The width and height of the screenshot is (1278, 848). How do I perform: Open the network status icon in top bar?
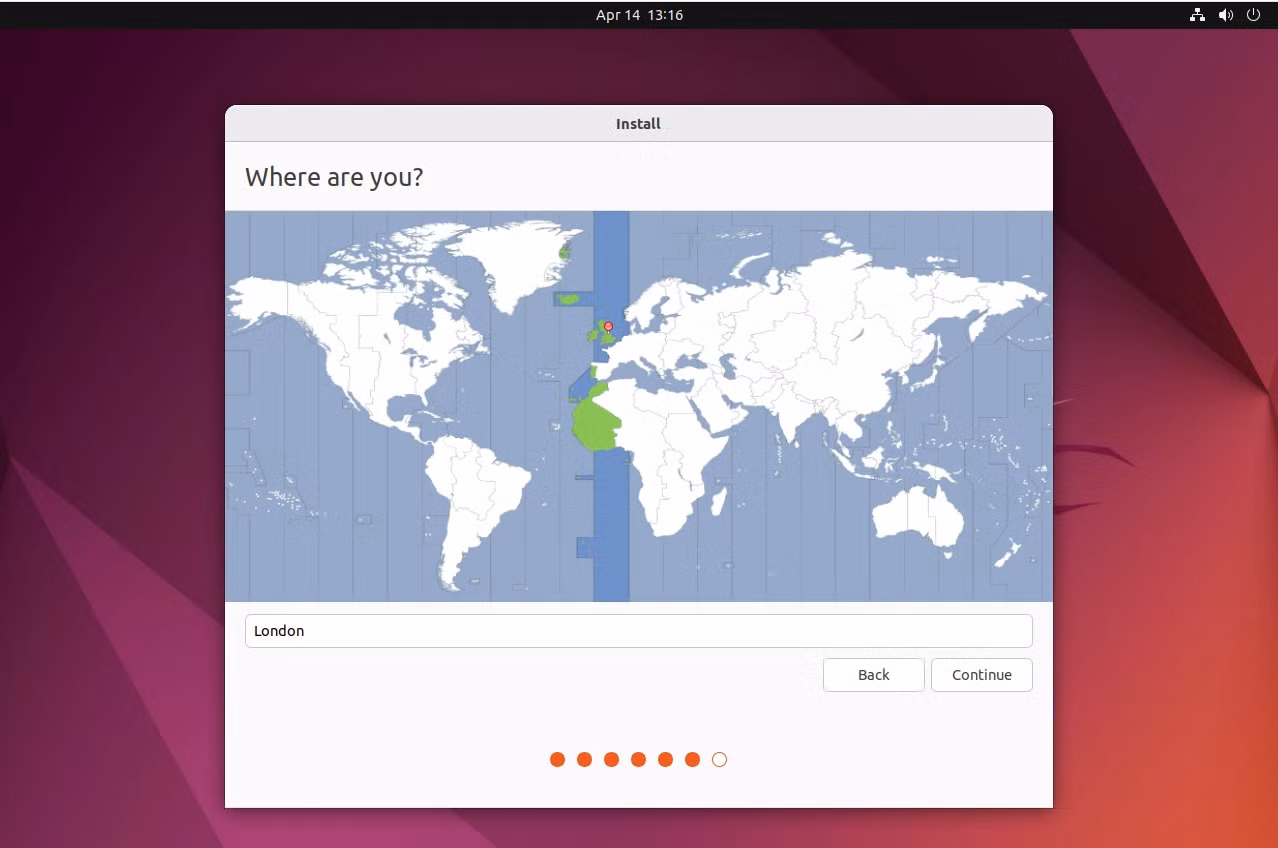1196,15
